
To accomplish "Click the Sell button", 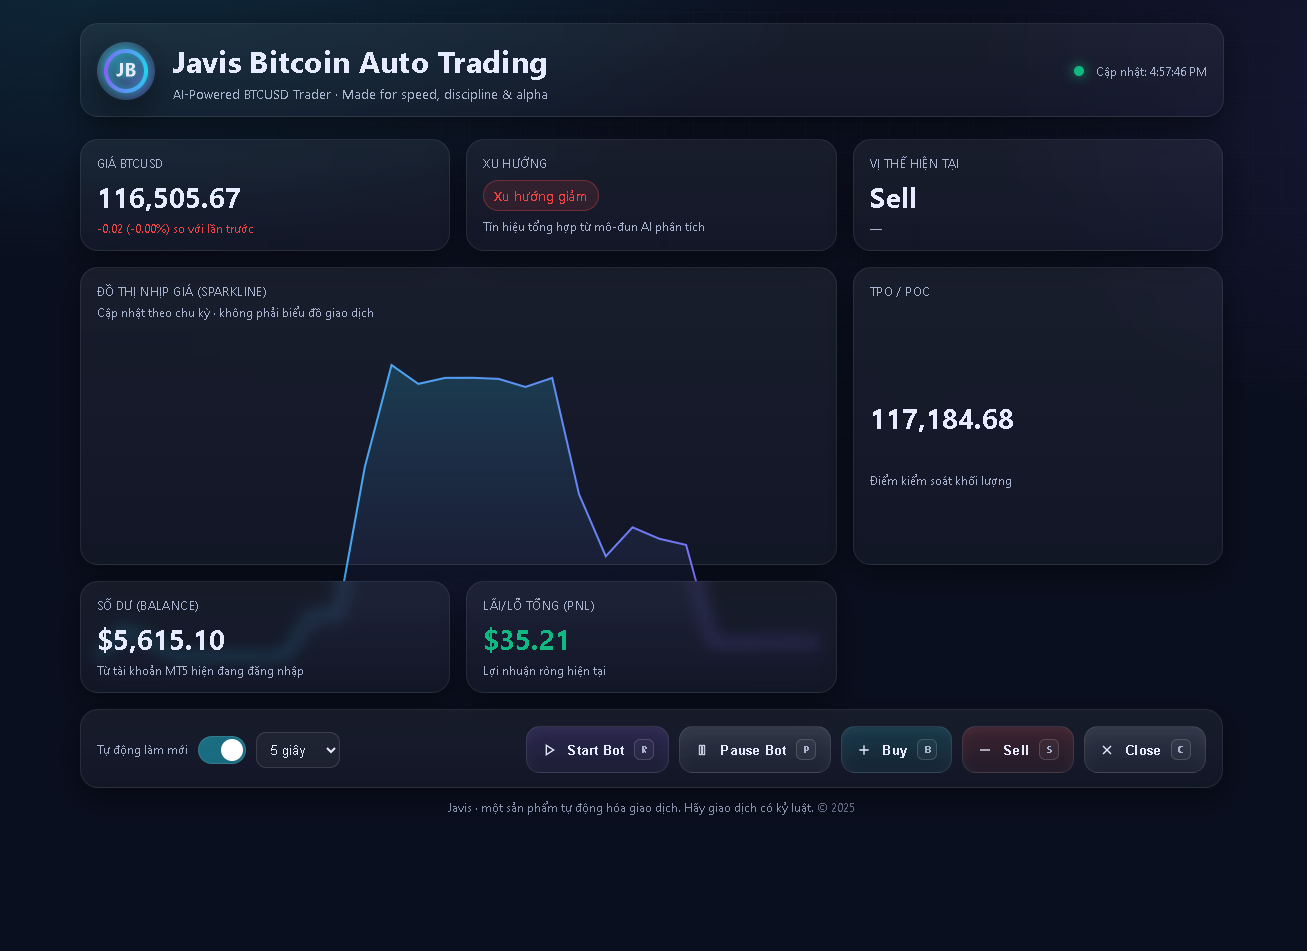I will coord(1017,749).
